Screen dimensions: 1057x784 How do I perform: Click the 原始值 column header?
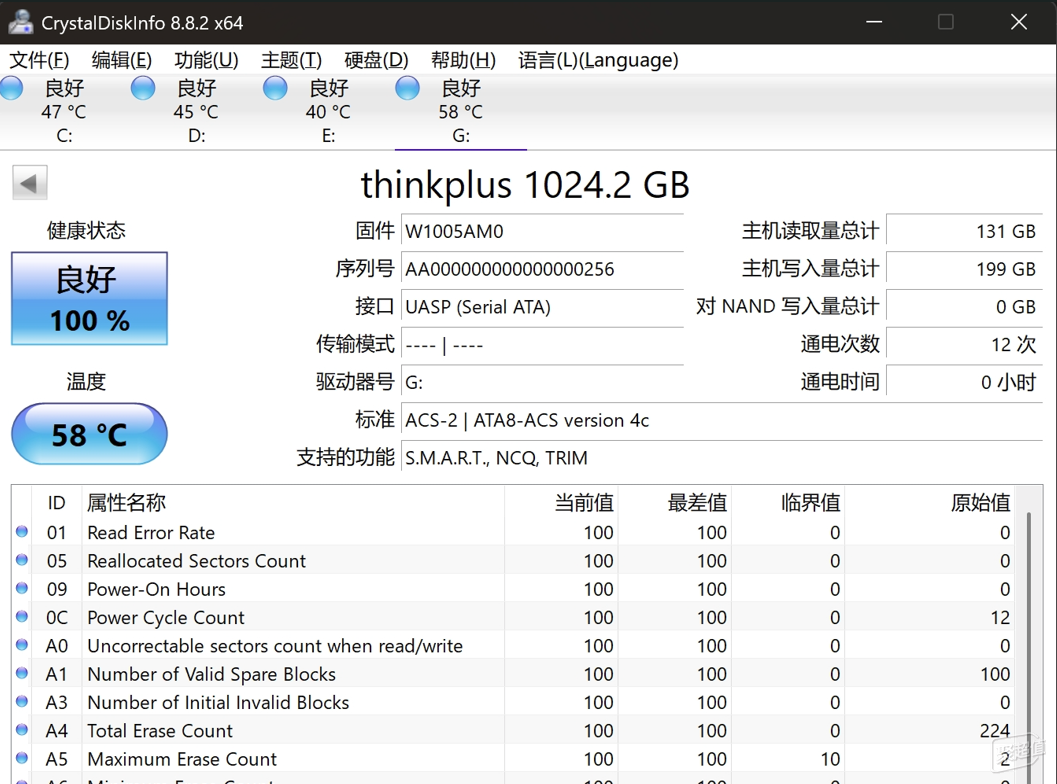[930, 502]
